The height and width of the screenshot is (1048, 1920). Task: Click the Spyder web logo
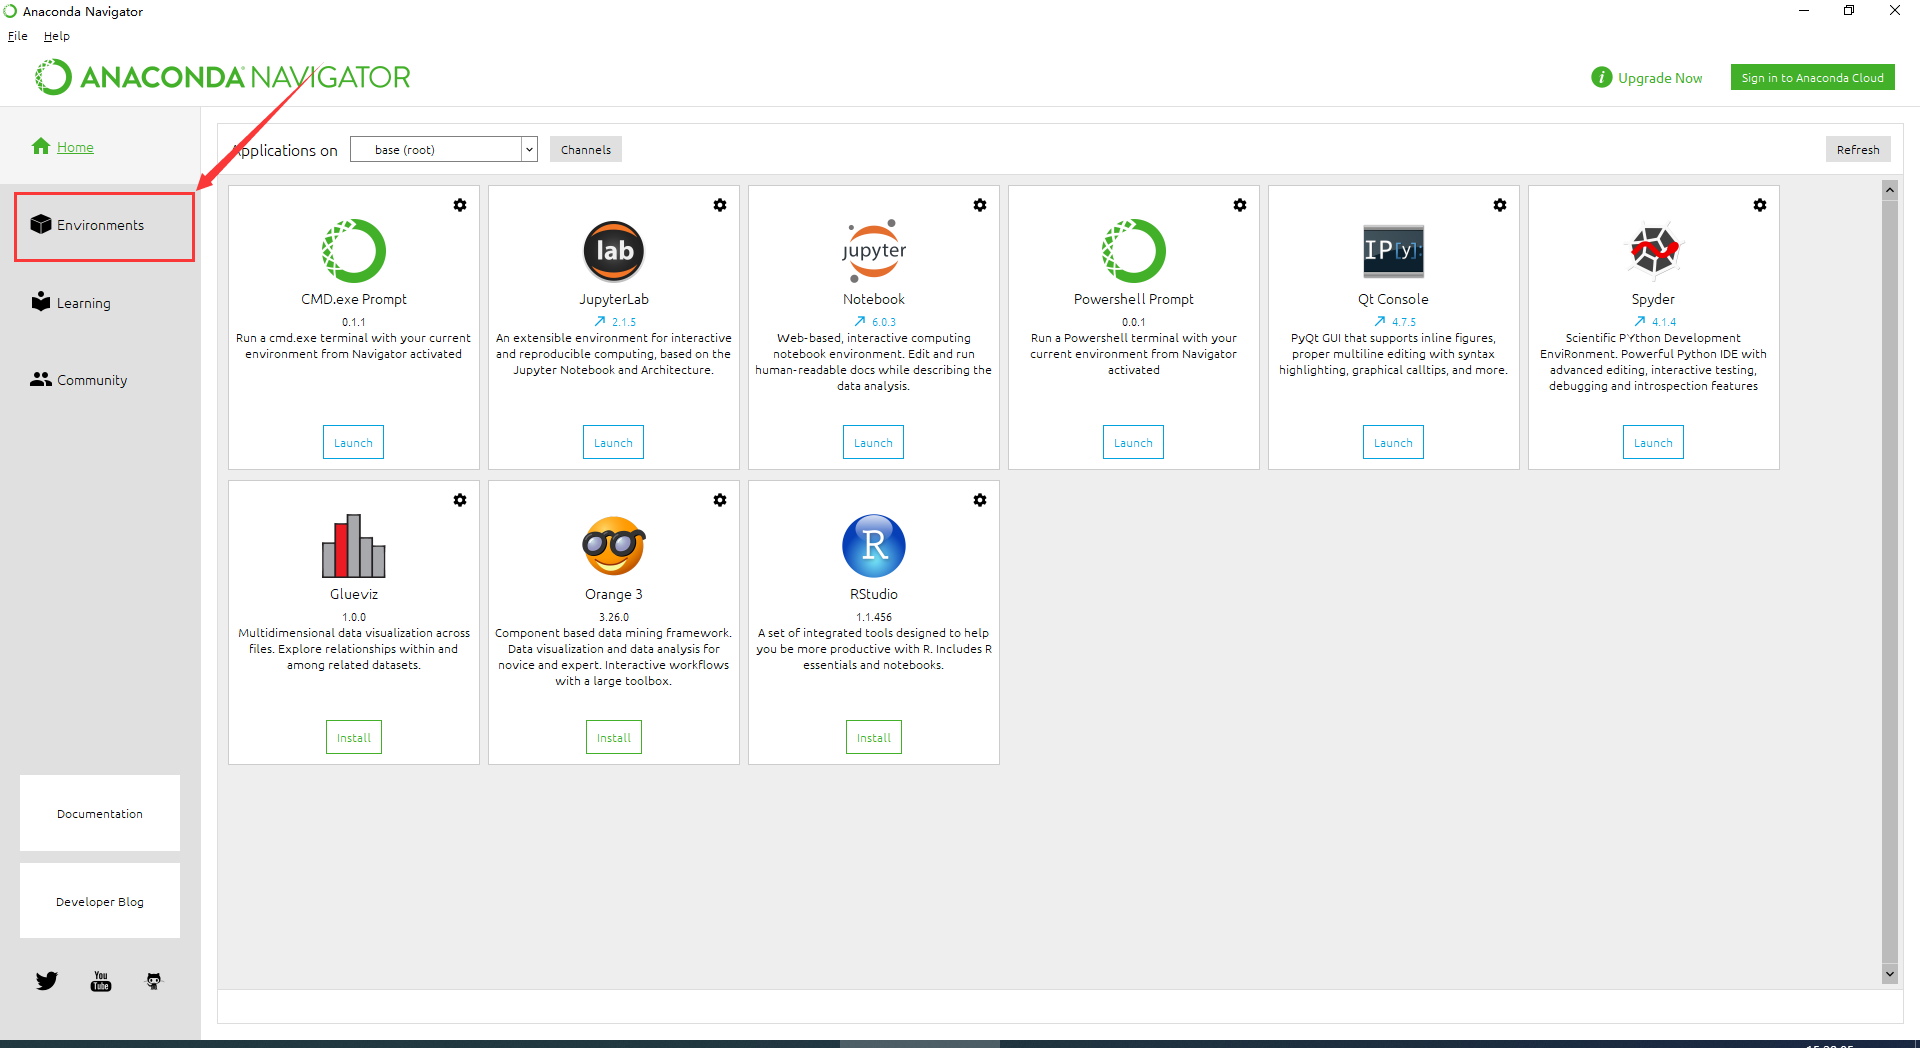point(1654,250)
